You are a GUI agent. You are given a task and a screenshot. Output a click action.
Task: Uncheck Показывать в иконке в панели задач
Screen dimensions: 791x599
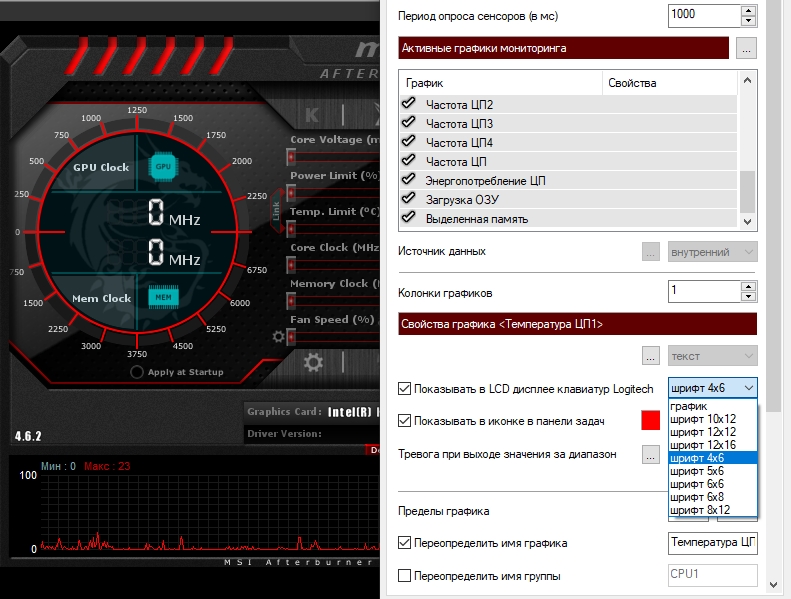tap(404, 420)
